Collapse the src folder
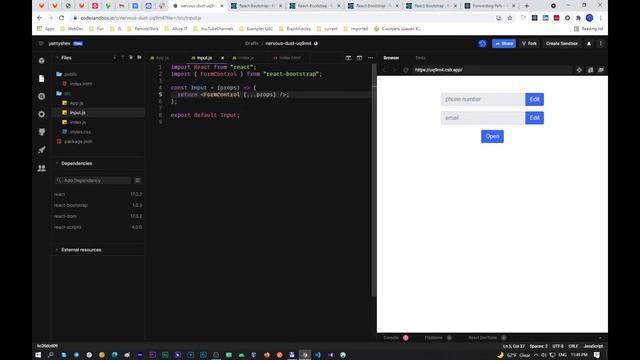 click(x=64, y=93)
